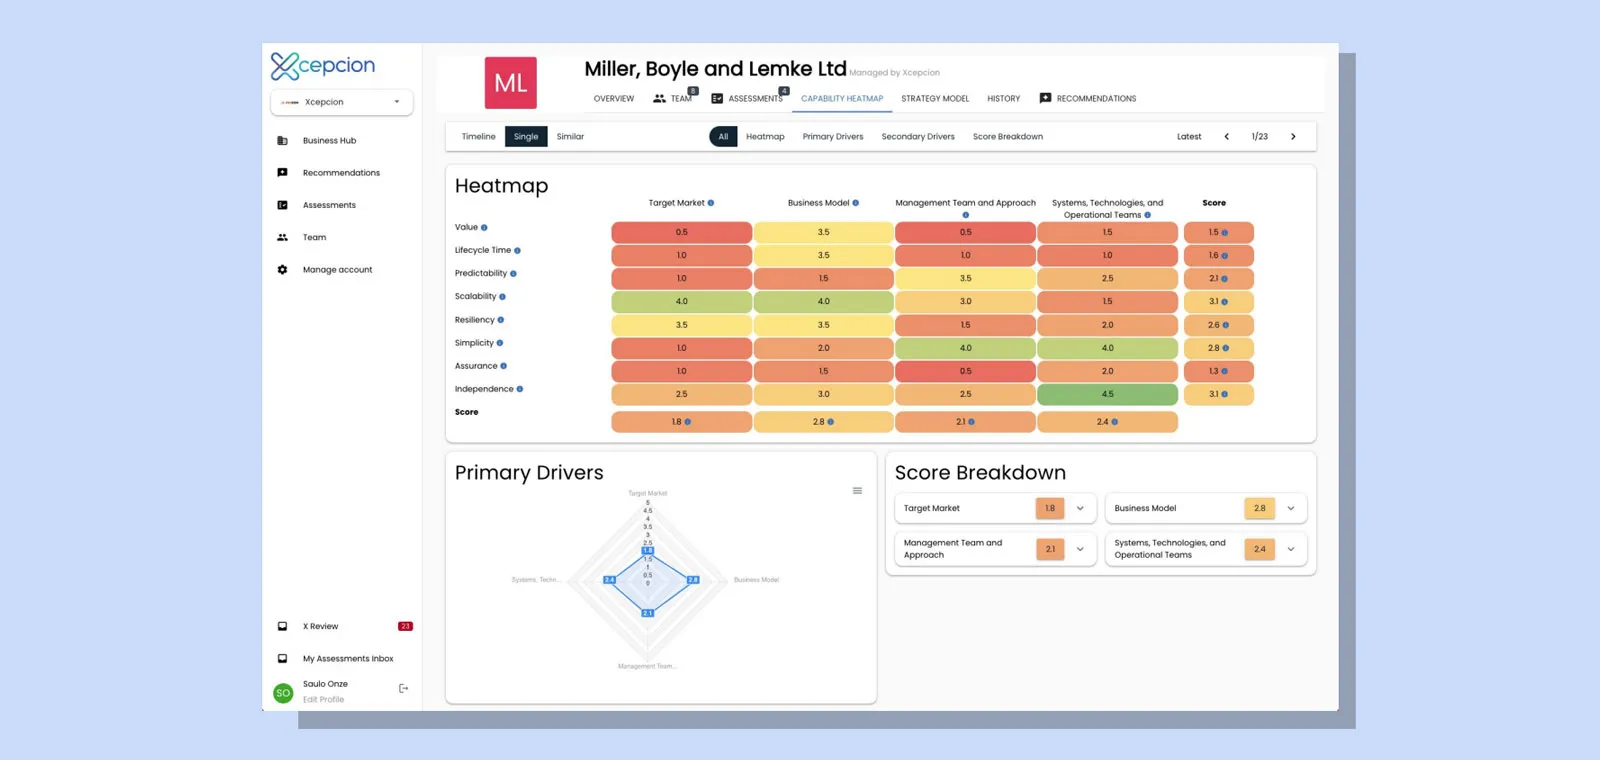Select the Timeline view toggle
Viewport: 1600px width, 760px height.
tap(478, 137)
